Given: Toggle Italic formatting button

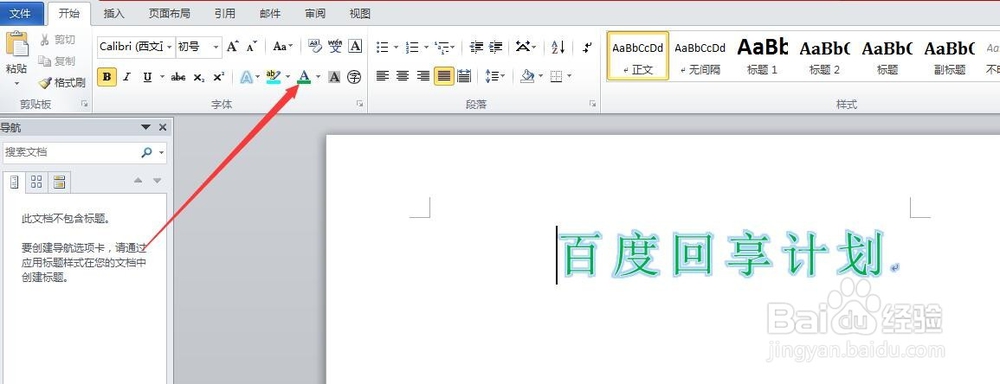Looking at the screenshot, I should (127, 77).
